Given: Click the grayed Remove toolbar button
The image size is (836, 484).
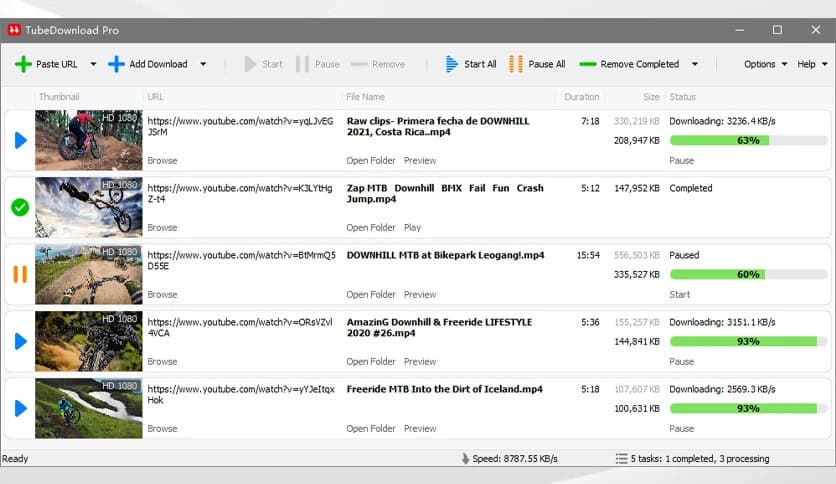Looking at the screenshot, I should (x=378, y=64).
